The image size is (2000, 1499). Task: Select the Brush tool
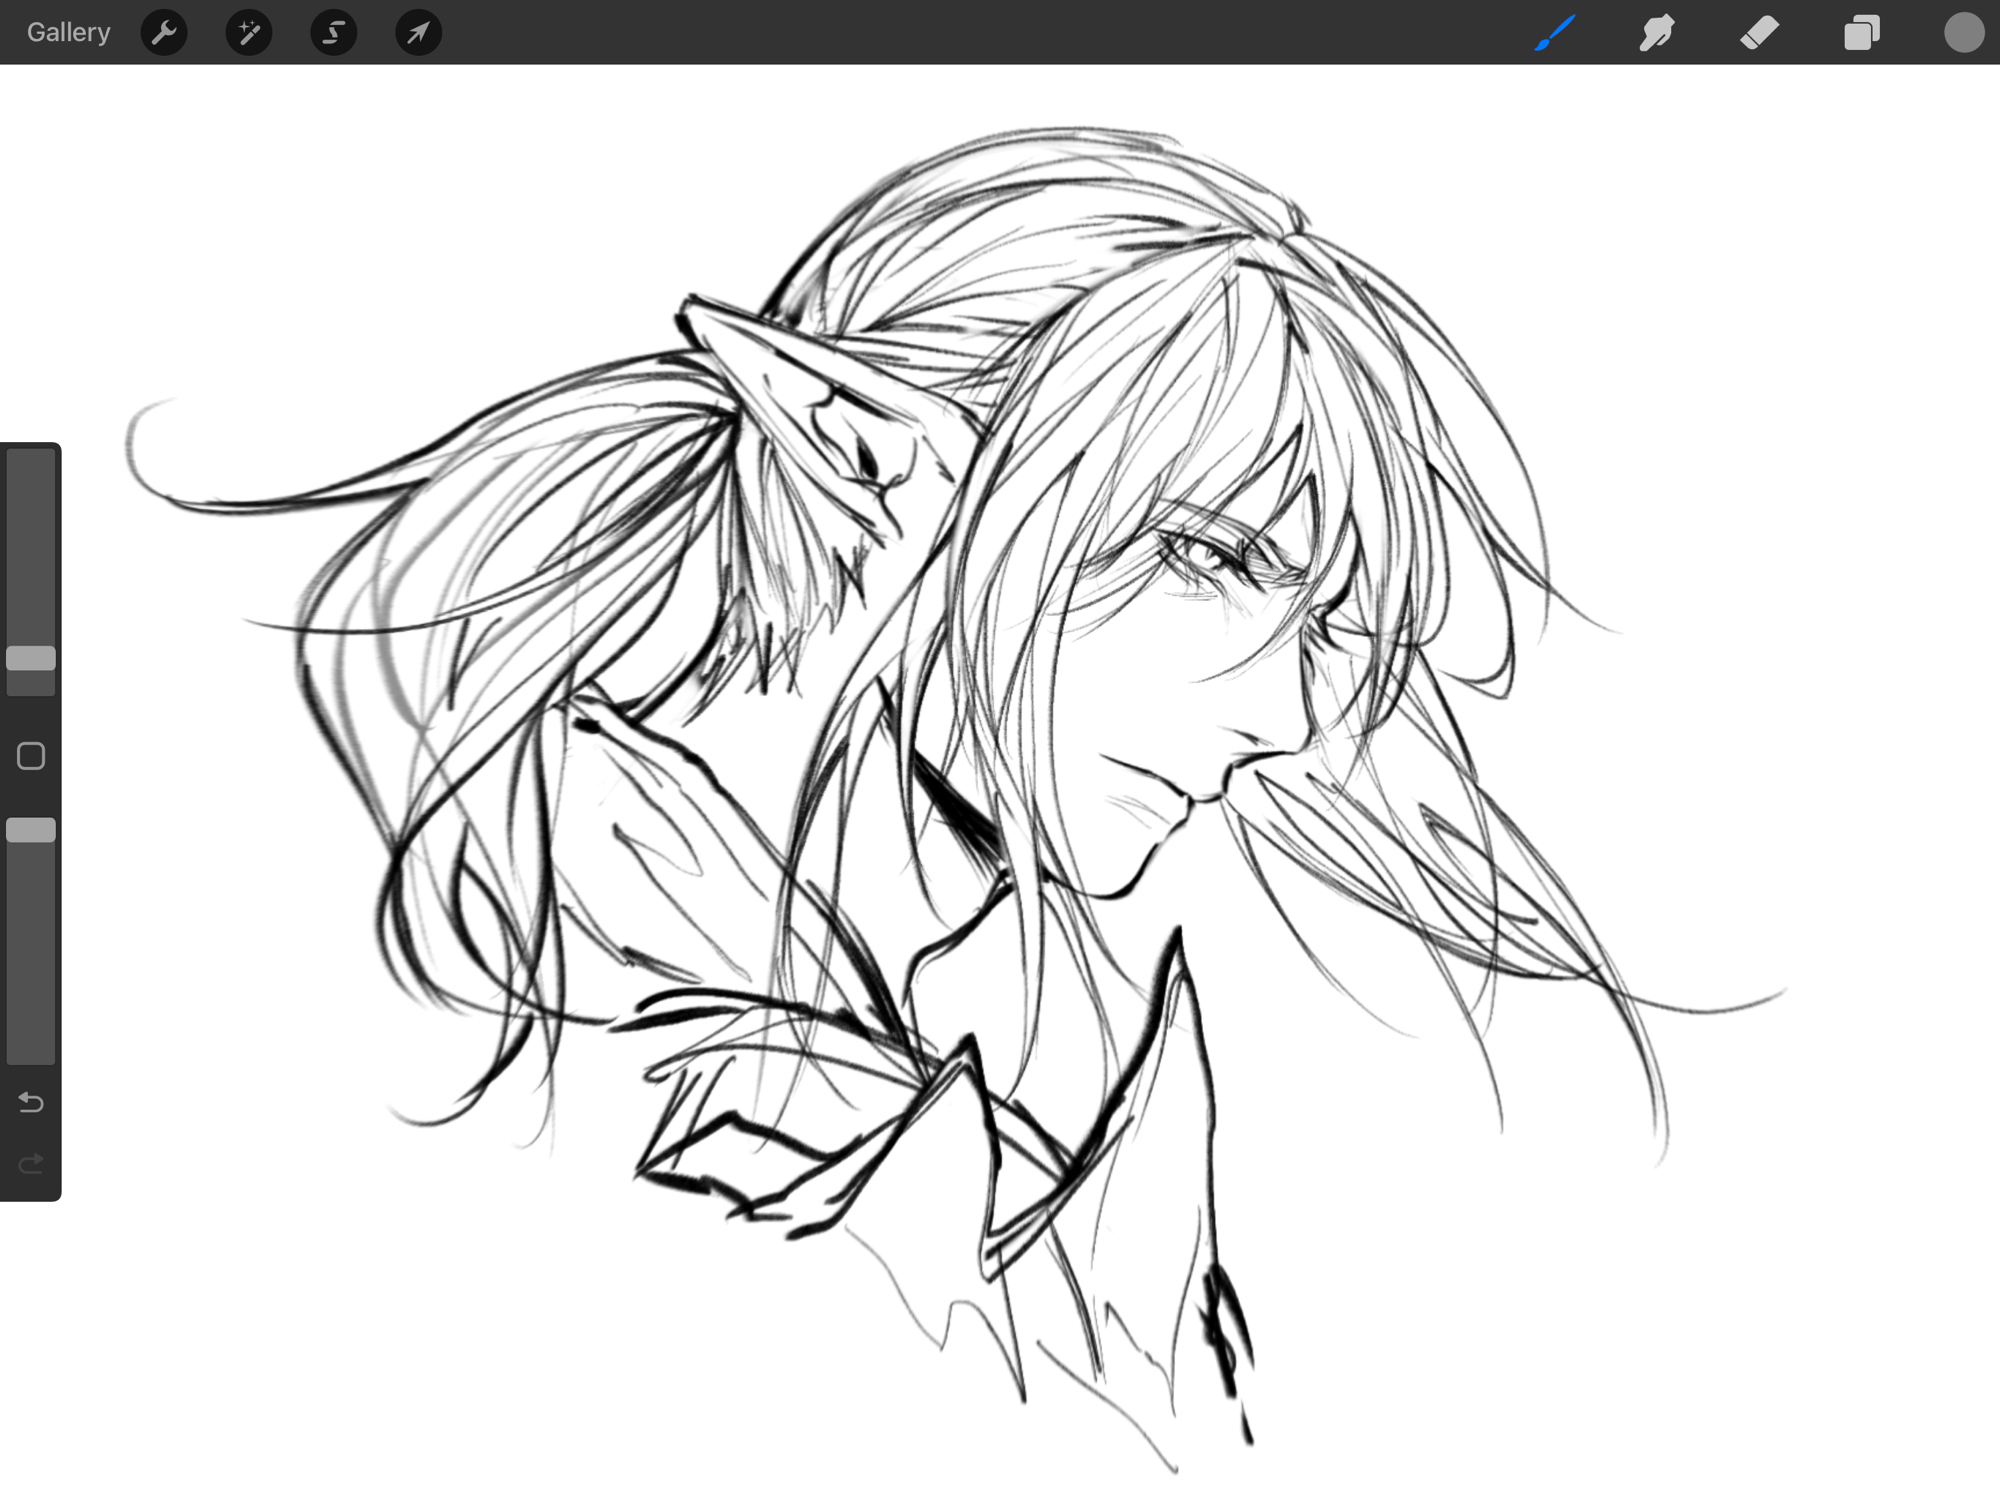click(1555, 32)
